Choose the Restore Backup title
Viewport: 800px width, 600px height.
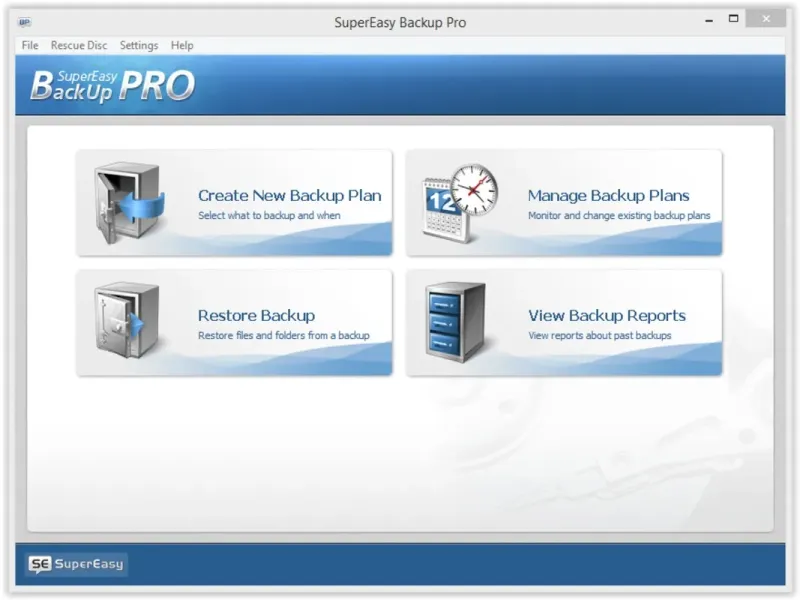coord(257,315)
